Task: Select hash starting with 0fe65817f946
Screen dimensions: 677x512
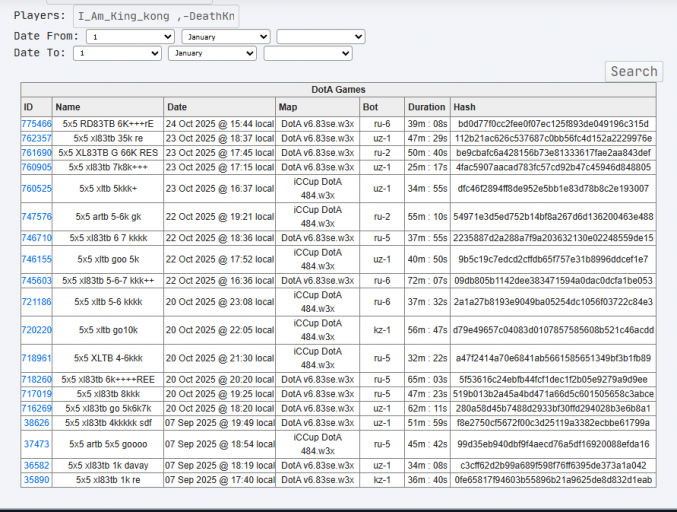Action: 553,480
